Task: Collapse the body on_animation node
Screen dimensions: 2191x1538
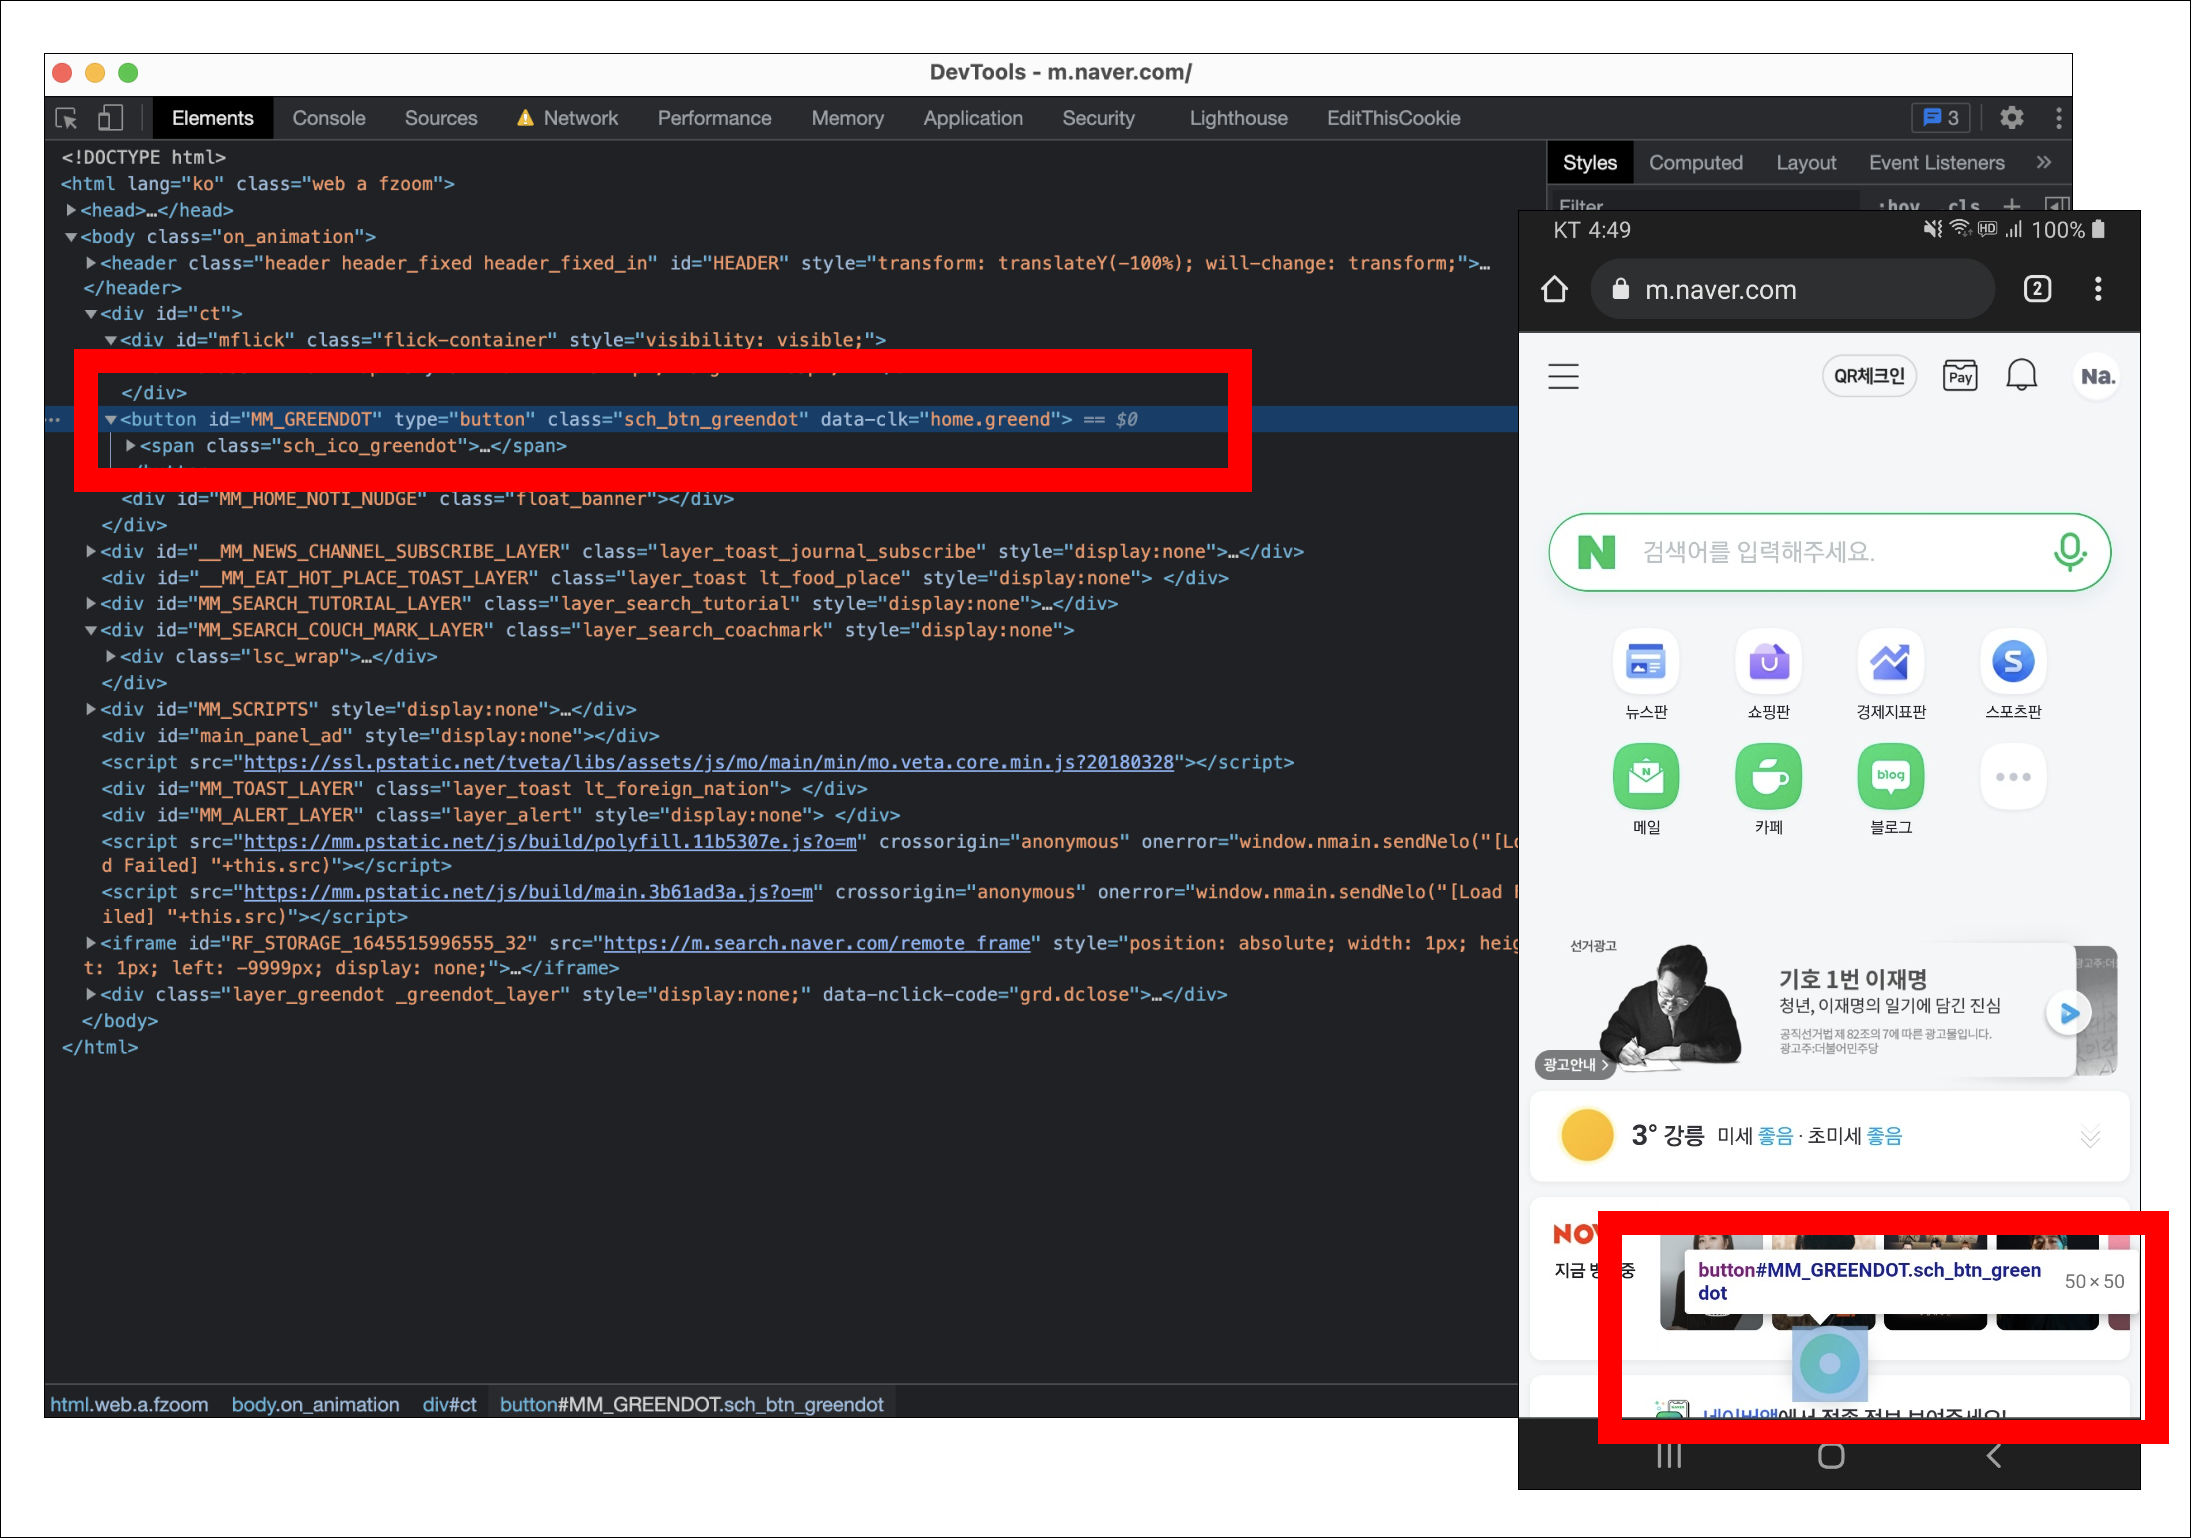Action: pyautogui.click(x=71, y=237)
